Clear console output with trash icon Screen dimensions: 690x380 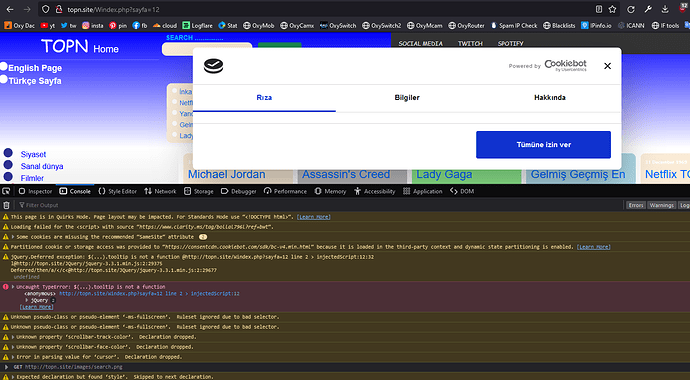coord(6,205)
